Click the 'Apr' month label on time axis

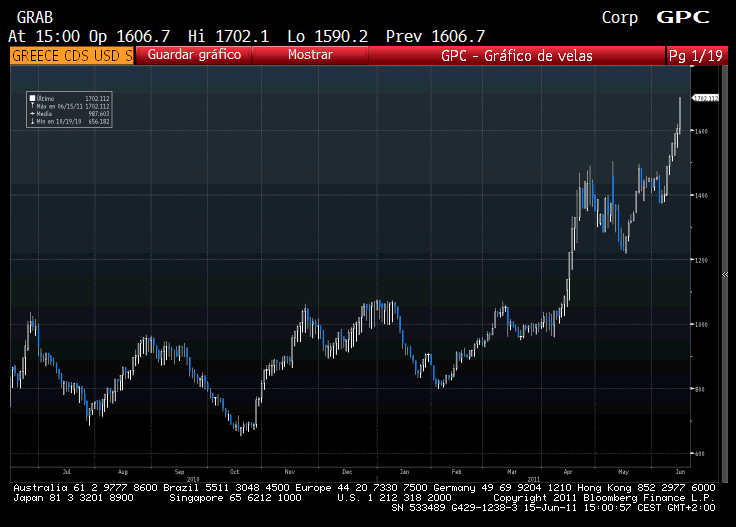[x=568, y=472]
